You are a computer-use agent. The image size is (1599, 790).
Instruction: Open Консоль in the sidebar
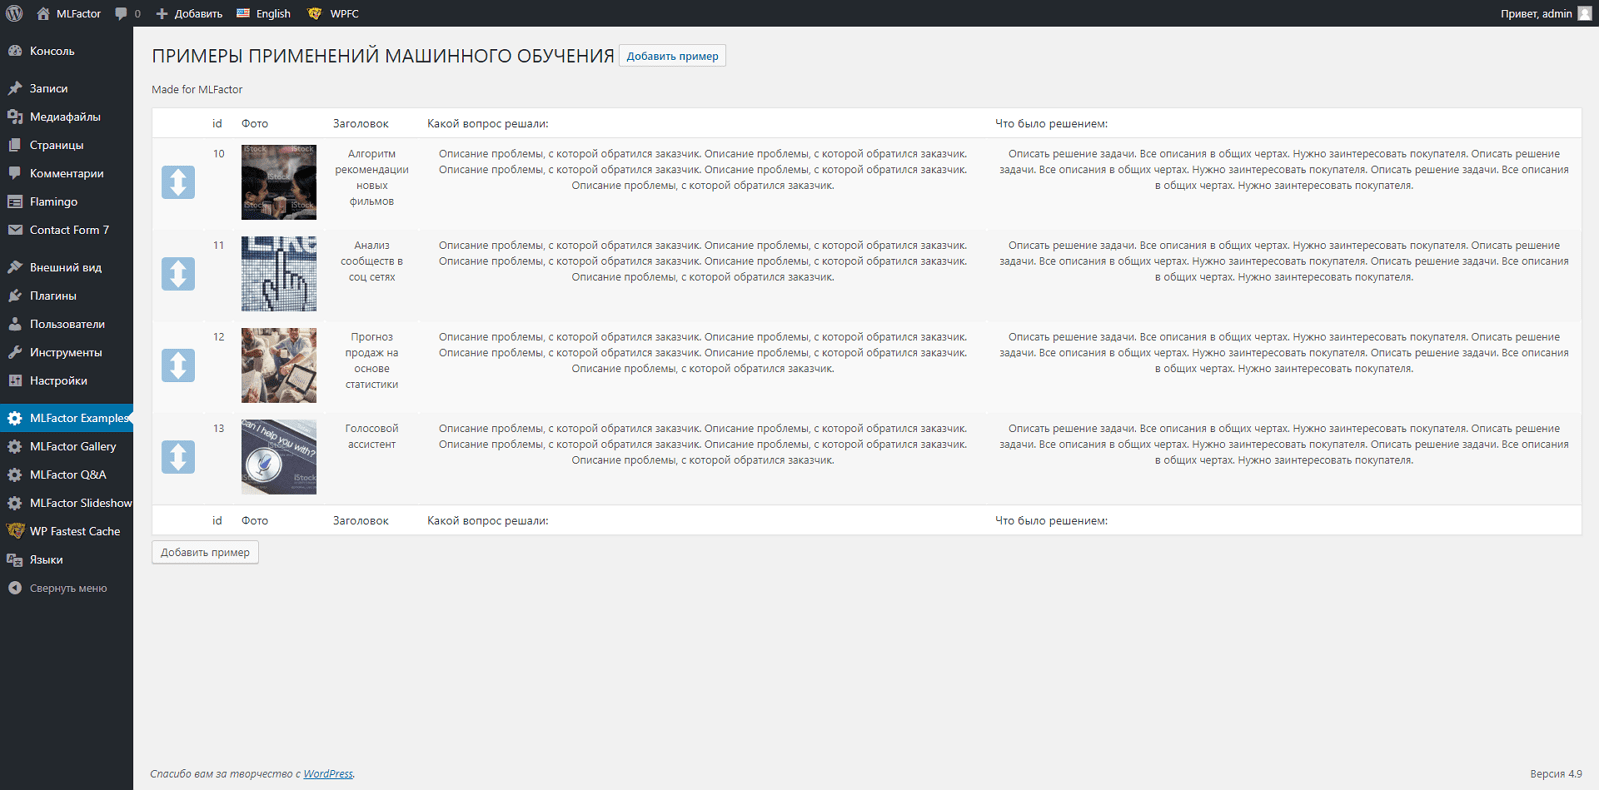66,51
